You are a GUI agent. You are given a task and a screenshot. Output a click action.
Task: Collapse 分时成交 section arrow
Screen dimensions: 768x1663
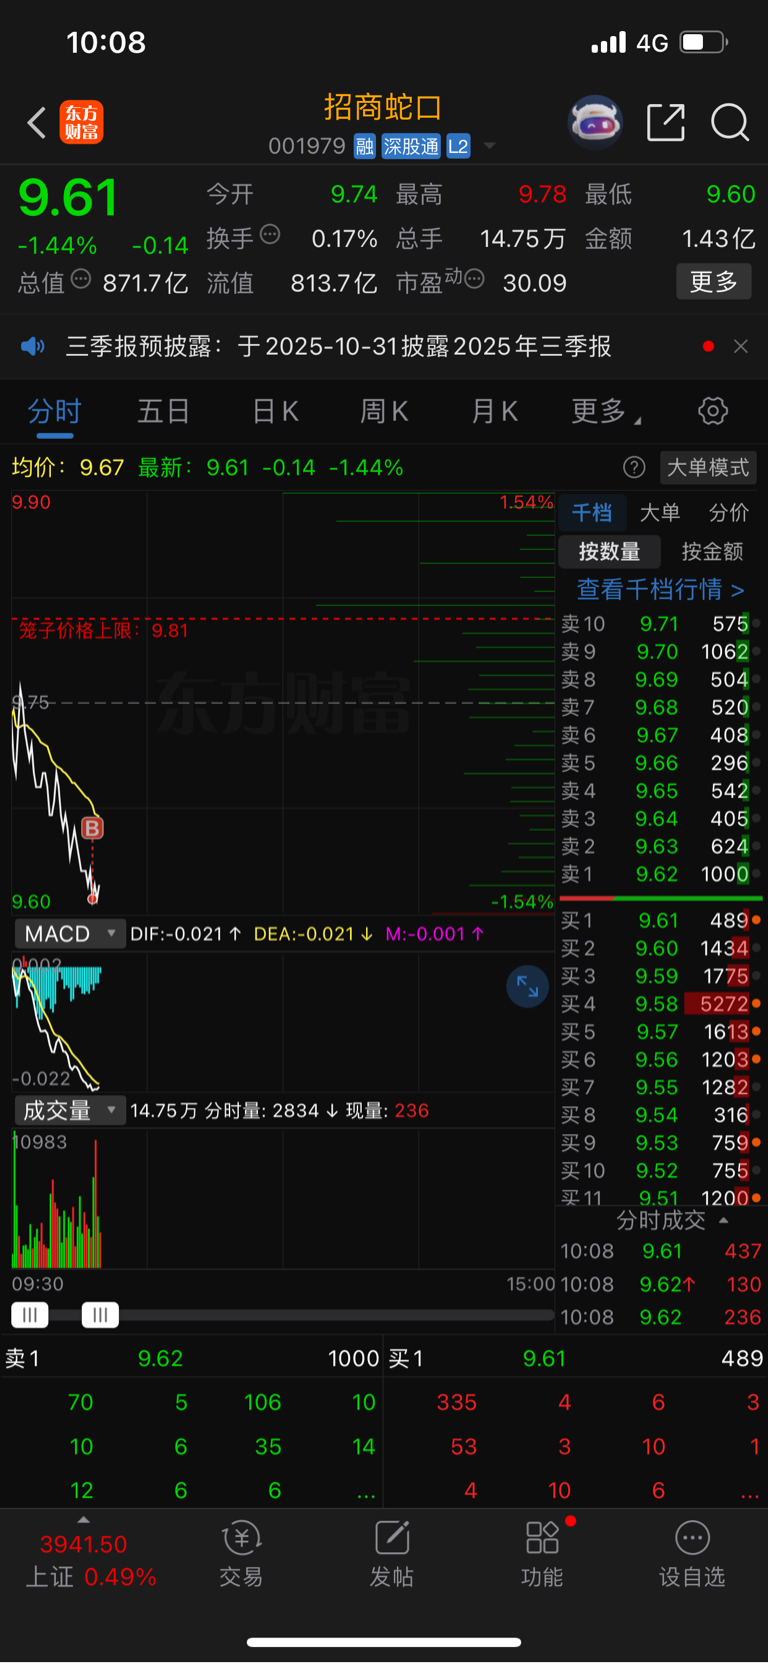[x=724, y=1220]
